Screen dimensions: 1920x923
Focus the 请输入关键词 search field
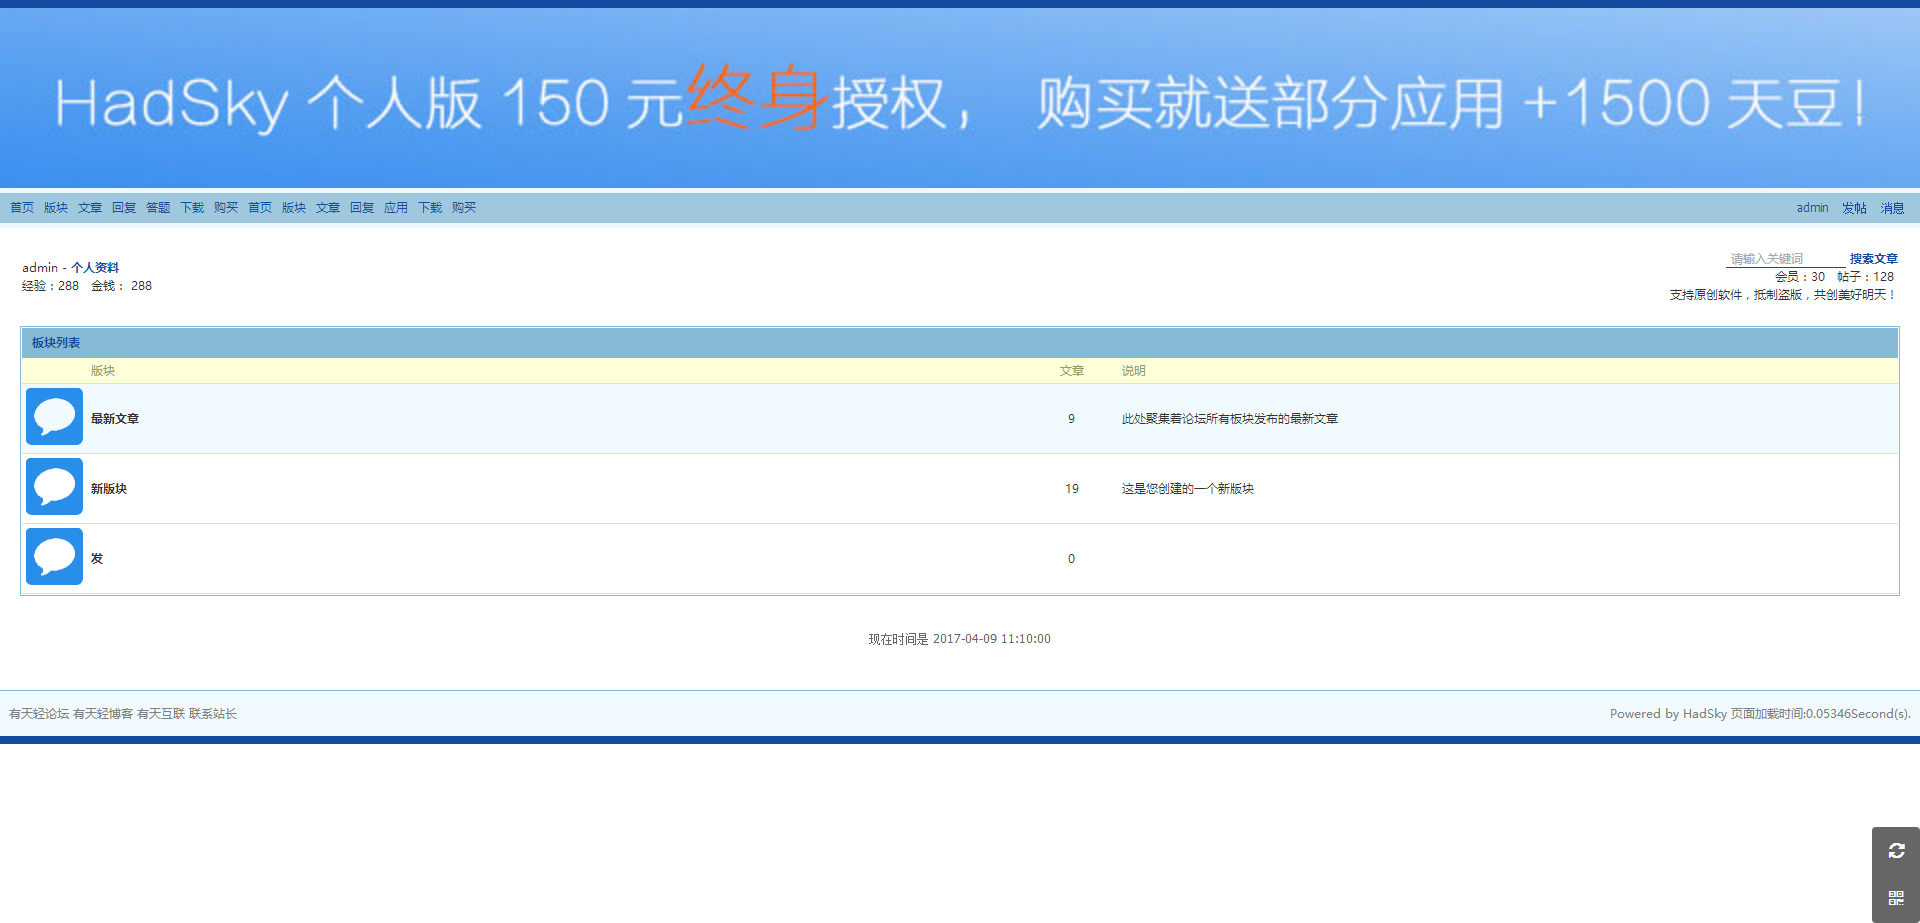click(x=1785, y=259)
